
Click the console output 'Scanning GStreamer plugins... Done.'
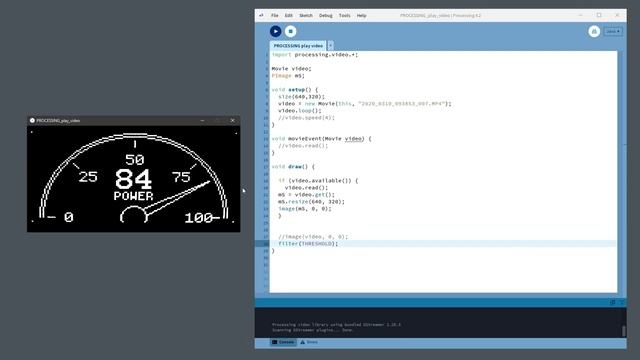tap(313, 330)
